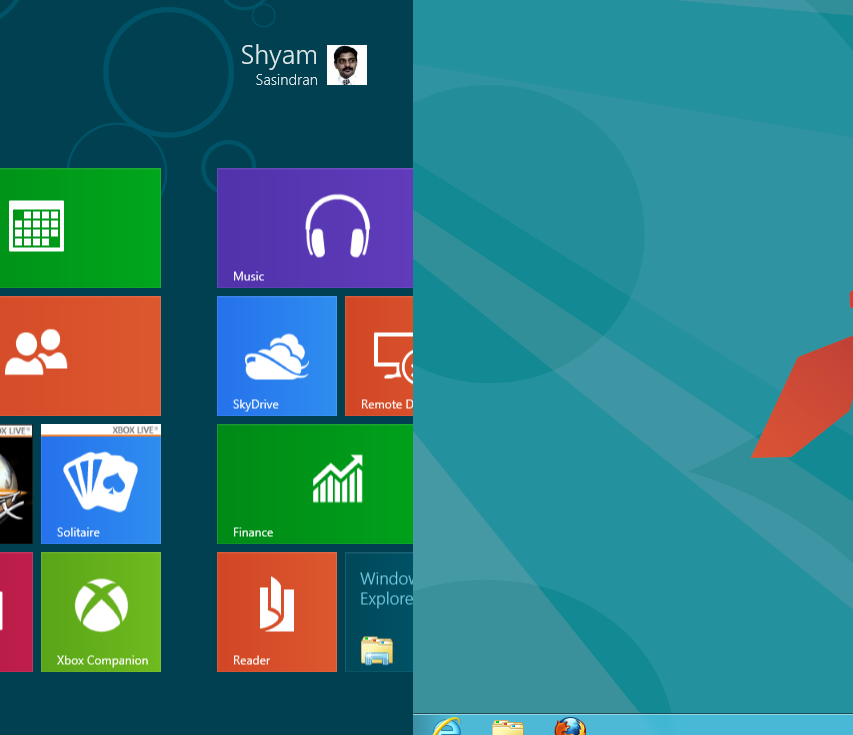Open the SkyDrive tile
This screenshot has height=735, width=853.
click(x=277, y=356)
